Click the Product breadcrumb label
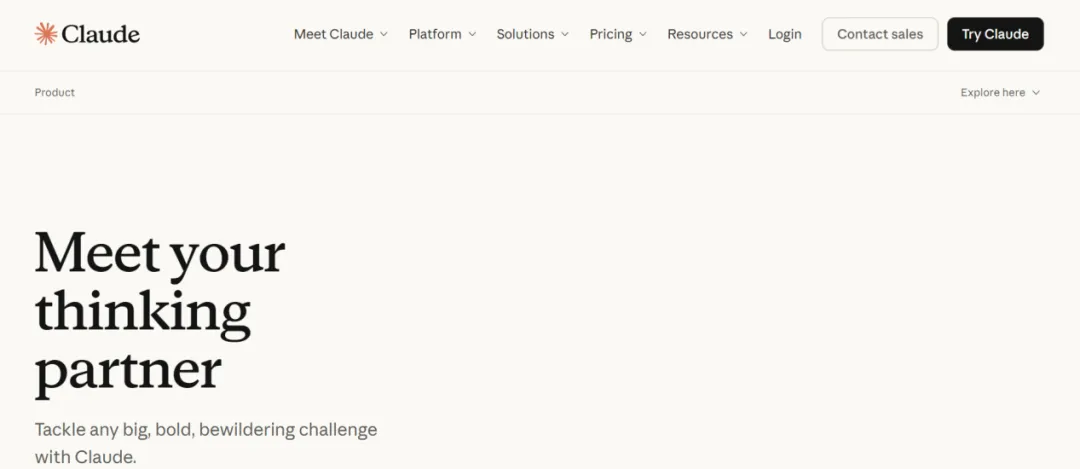 click(55, 92)
